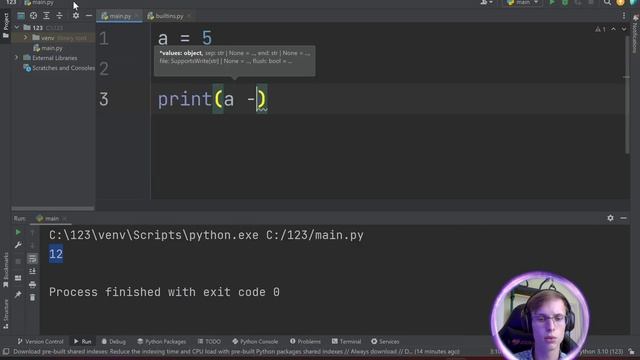Click the Debug bug icon in top toolbar
This screenshot has width=640, height=360.
click(x=565, y=3)
